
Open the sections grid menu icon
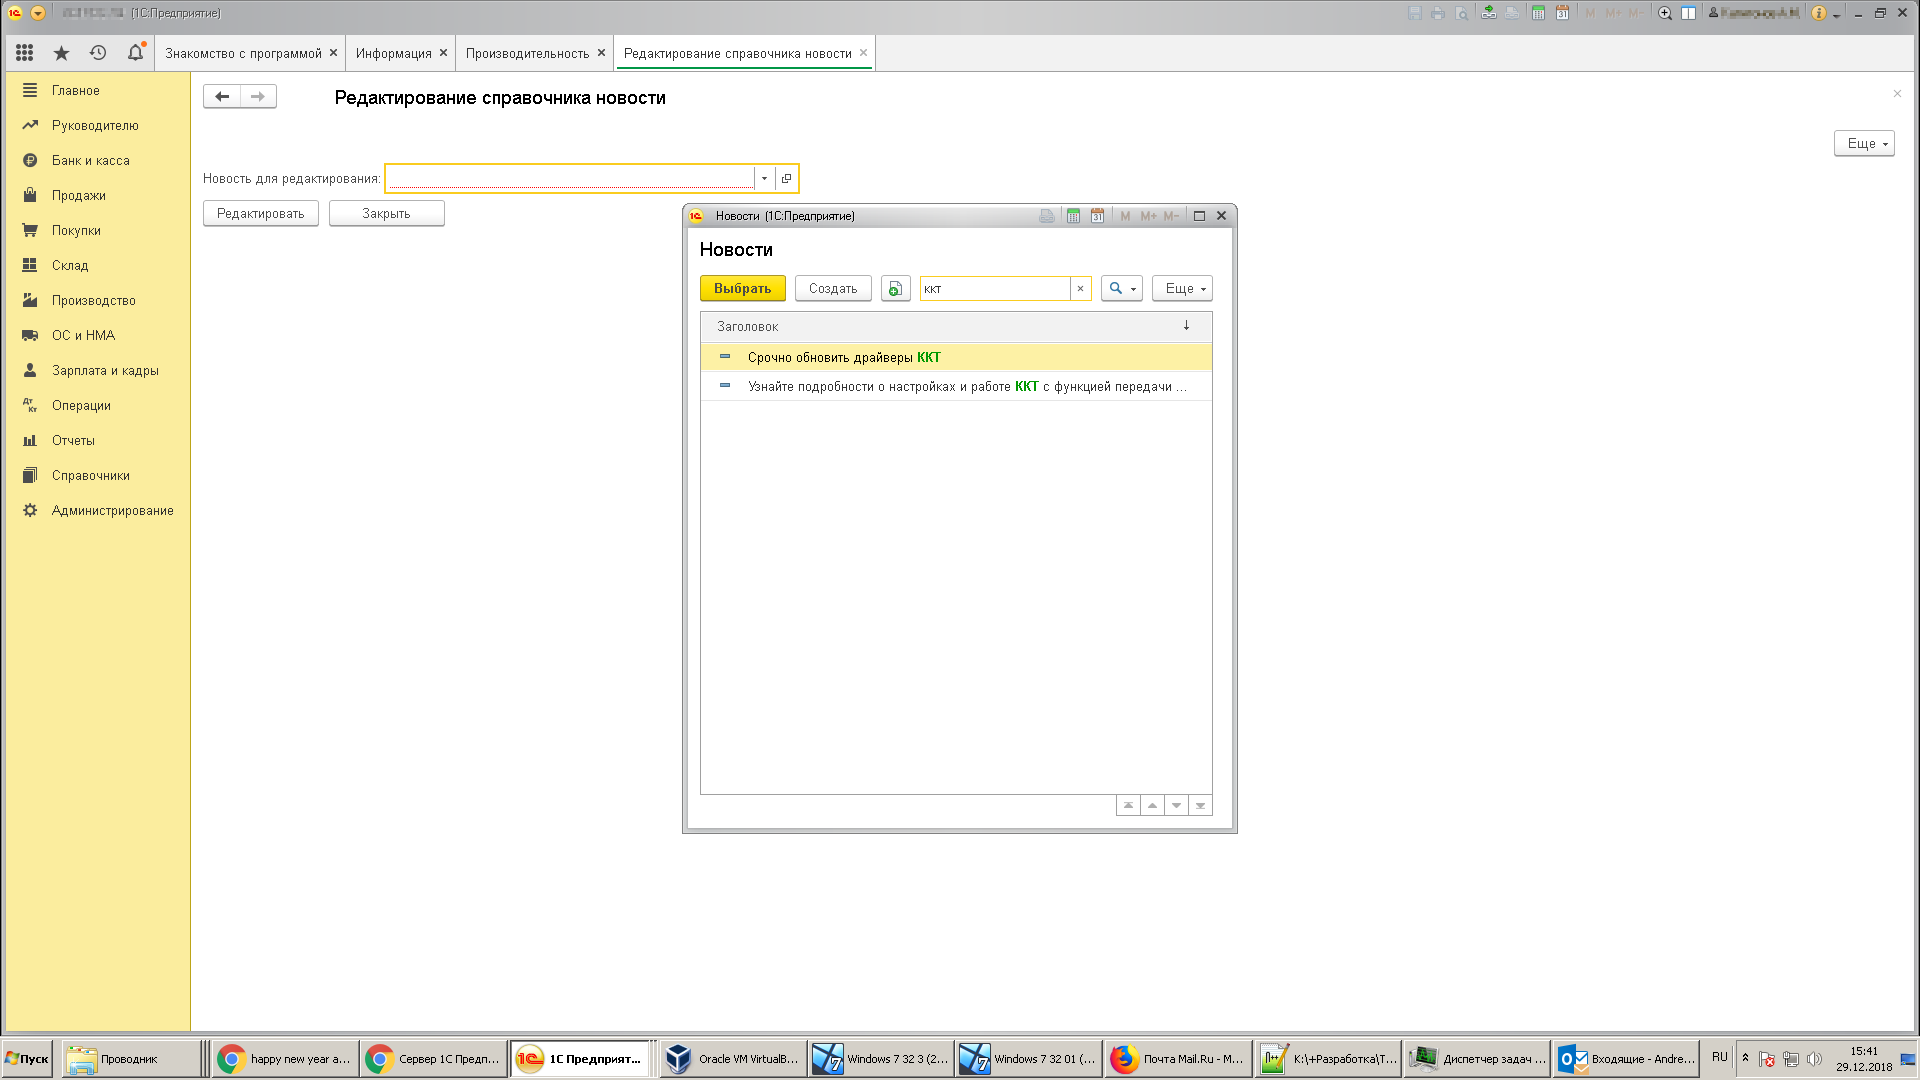point(25,53)
